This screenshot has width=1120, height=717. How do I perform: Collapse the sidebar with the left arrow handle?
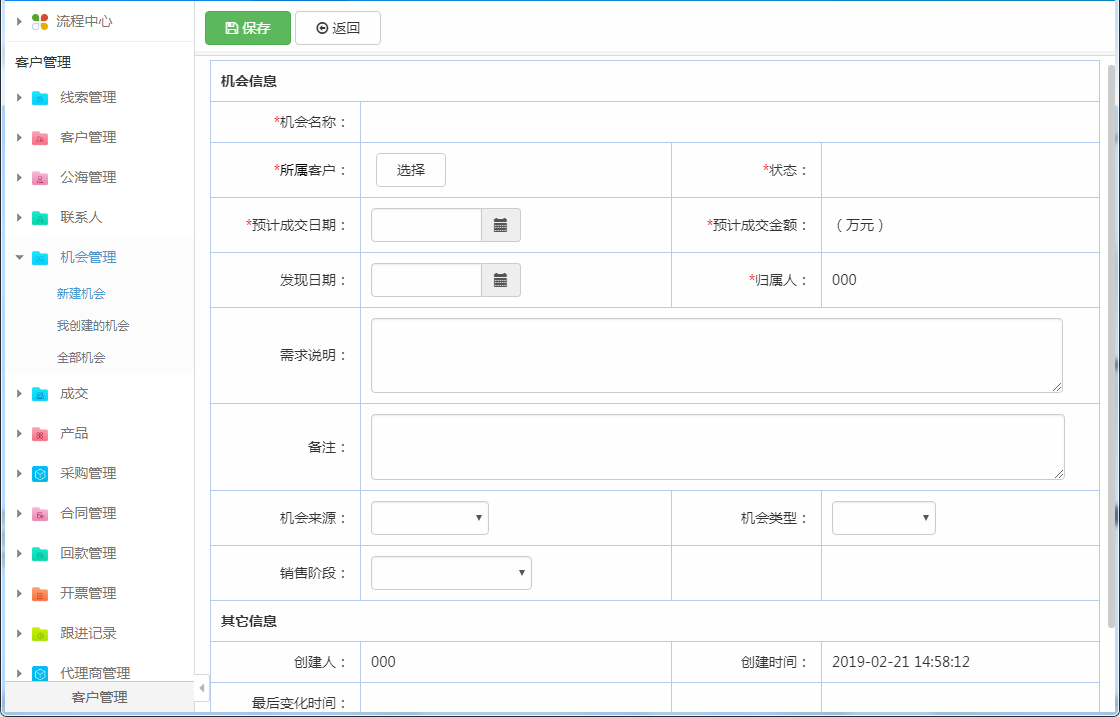tap(202, 688)
